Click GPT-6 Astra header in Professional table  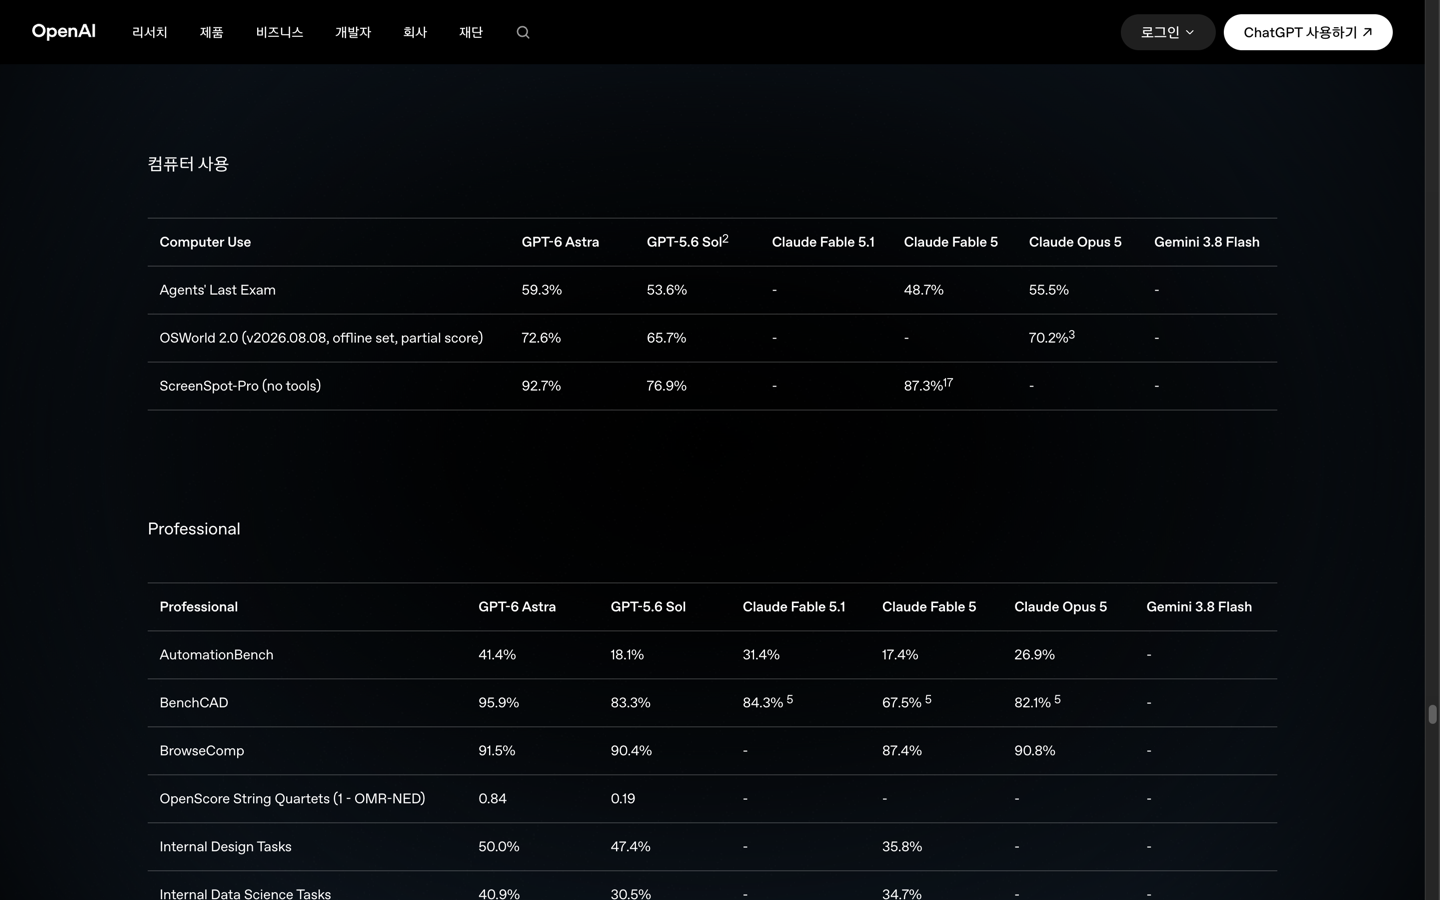pos(517,607)
